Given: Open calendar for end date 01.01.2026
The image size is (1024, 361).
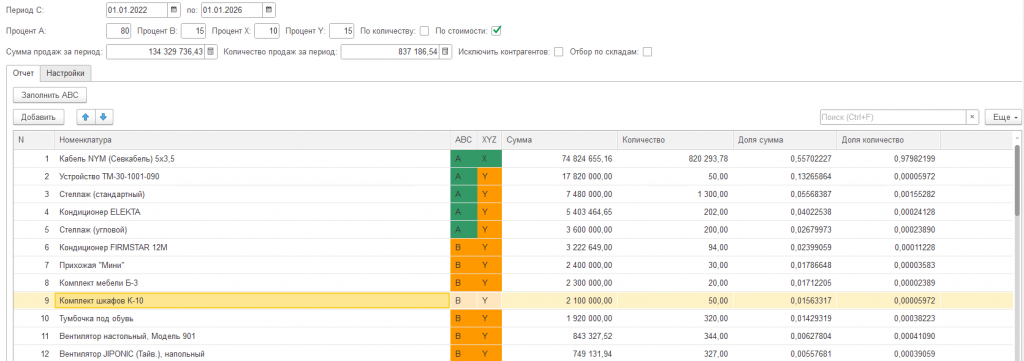Looking at the screenshot, I should [269, 10].
